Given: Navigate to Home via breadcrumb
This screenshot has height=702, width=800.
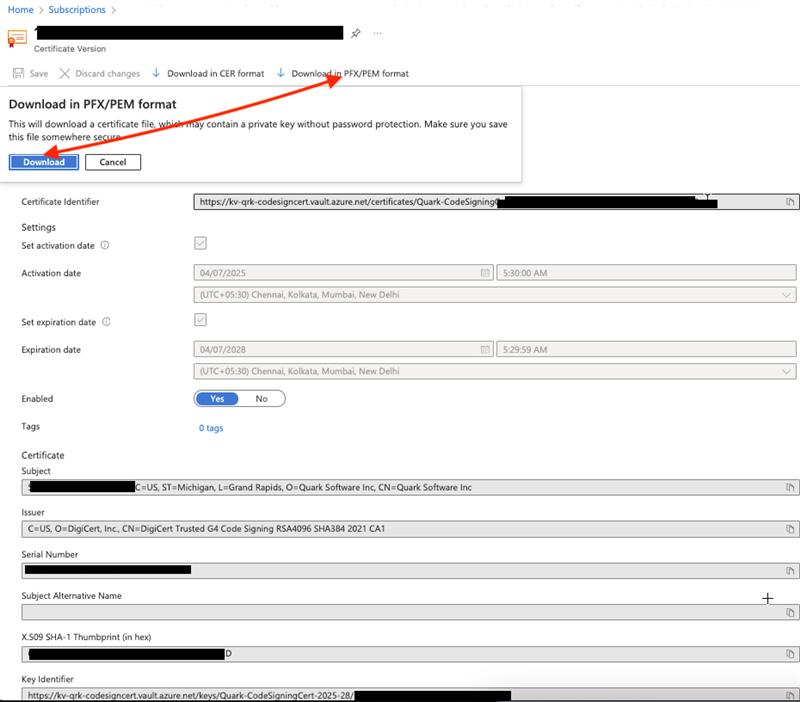Looking at the screenshot, I should tap(18, 8).
